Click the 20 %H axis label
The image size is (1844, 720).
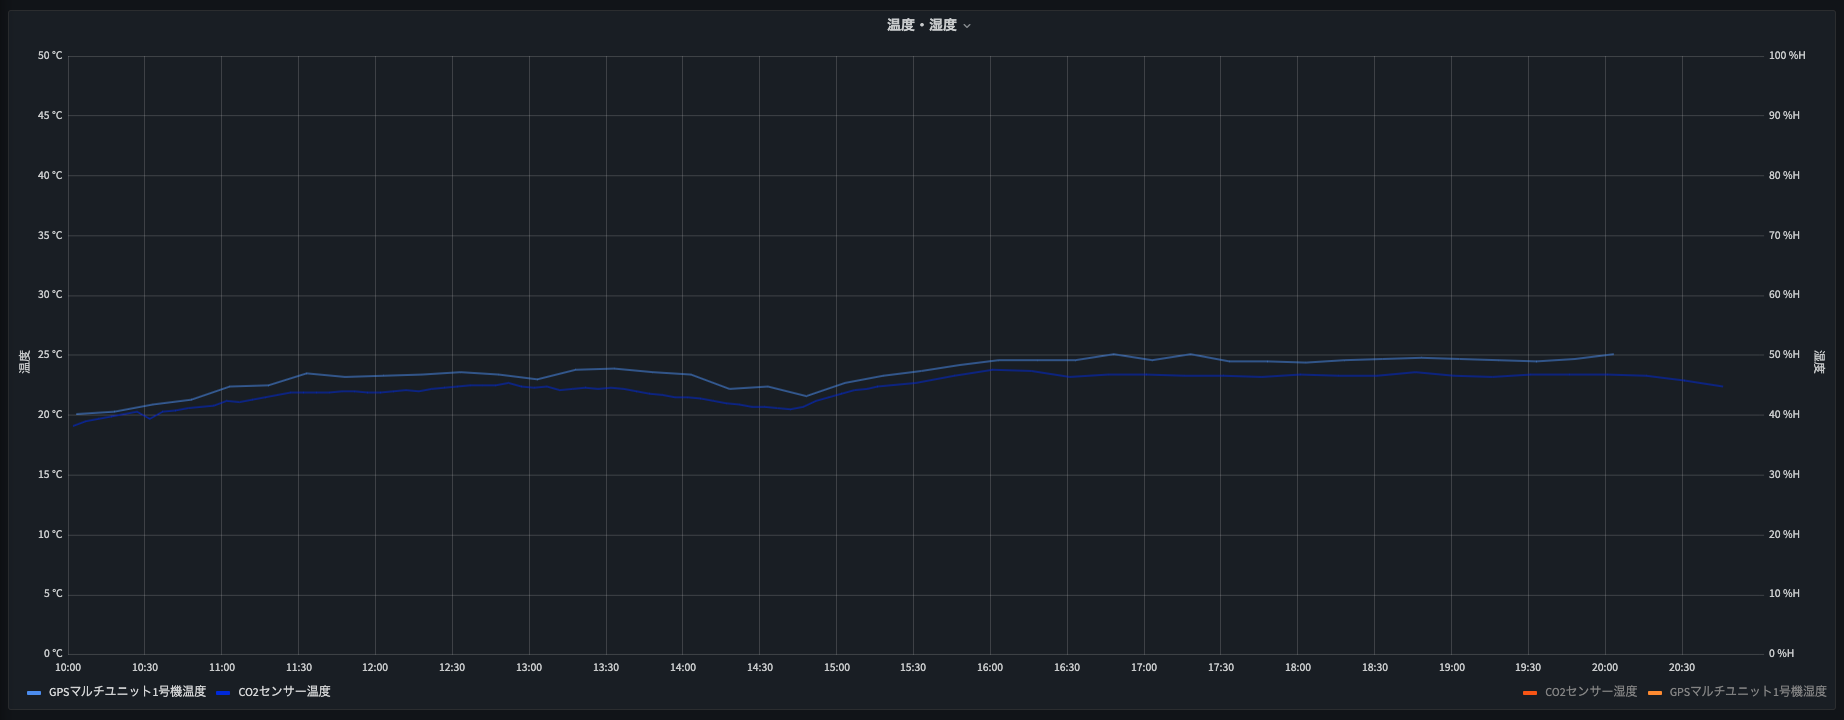tap(1784, 535)
